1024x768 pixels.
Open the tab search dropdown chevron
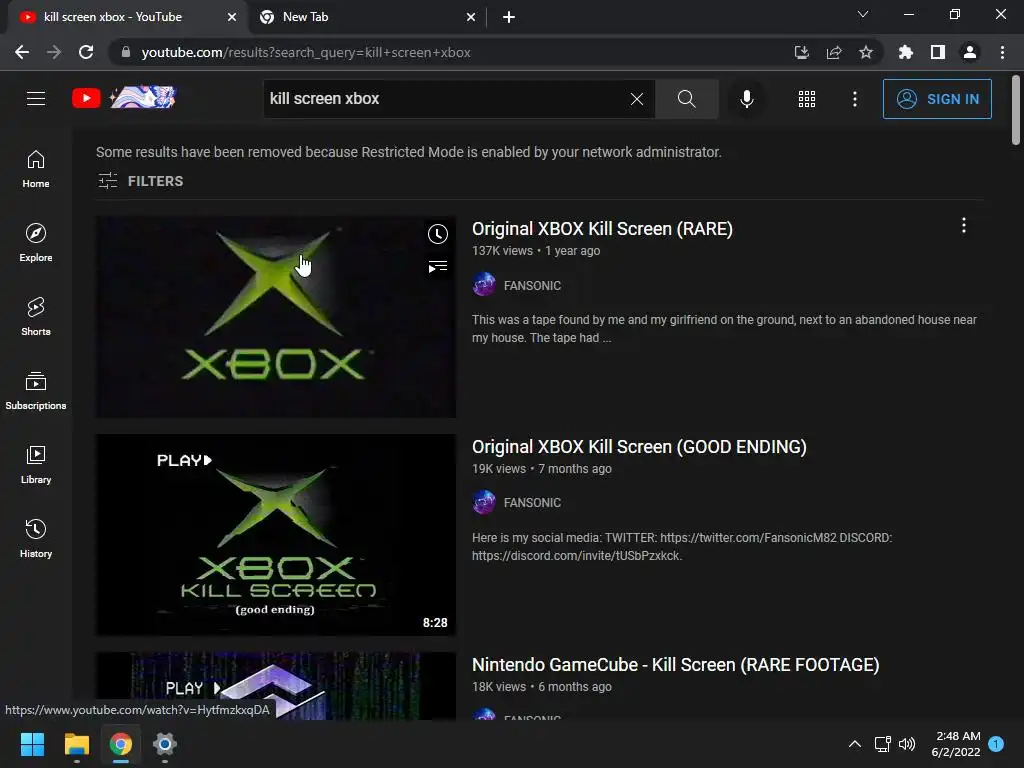(863, 14)
